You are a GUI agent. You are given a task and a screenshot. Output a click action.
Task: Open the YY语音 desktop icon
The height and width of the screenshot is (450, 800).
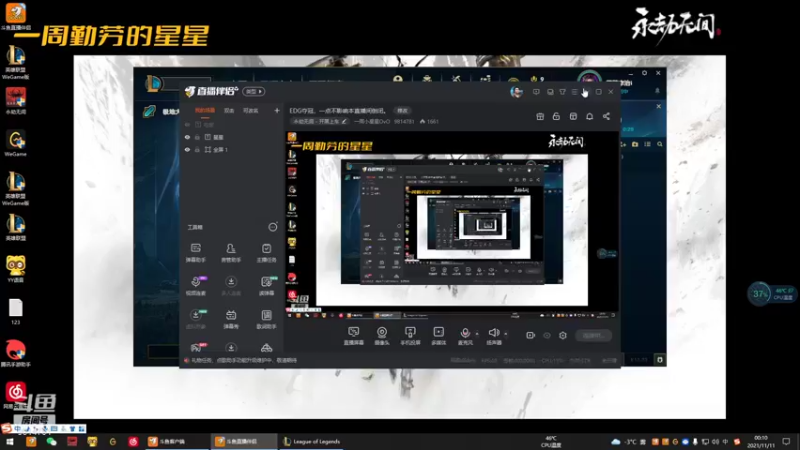(16, 268)
